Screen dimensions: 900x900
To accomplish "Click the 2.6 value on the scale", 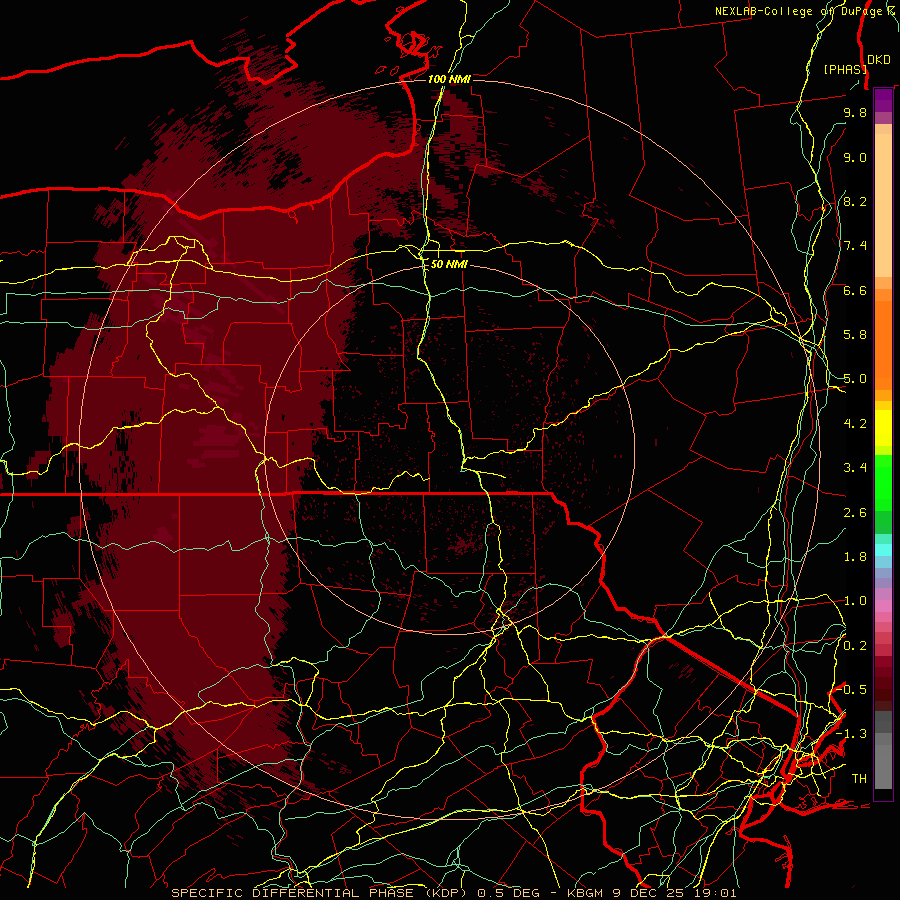I will [855, 513].
